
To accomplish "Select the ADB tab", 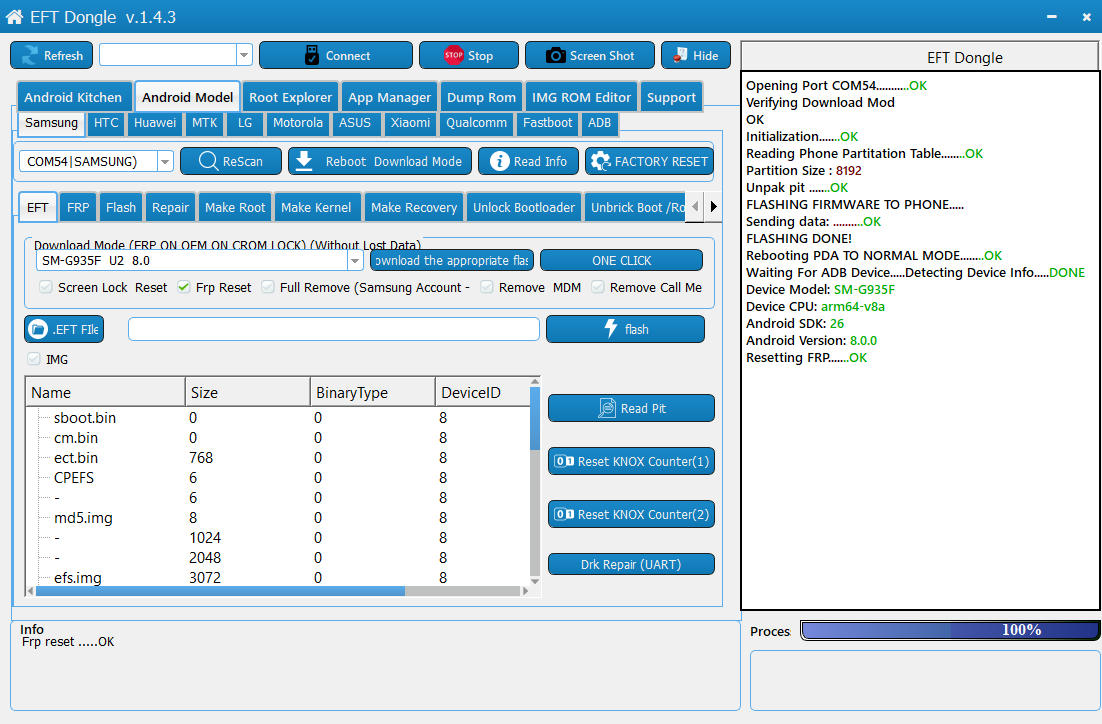I will click(x=599, y=123).
